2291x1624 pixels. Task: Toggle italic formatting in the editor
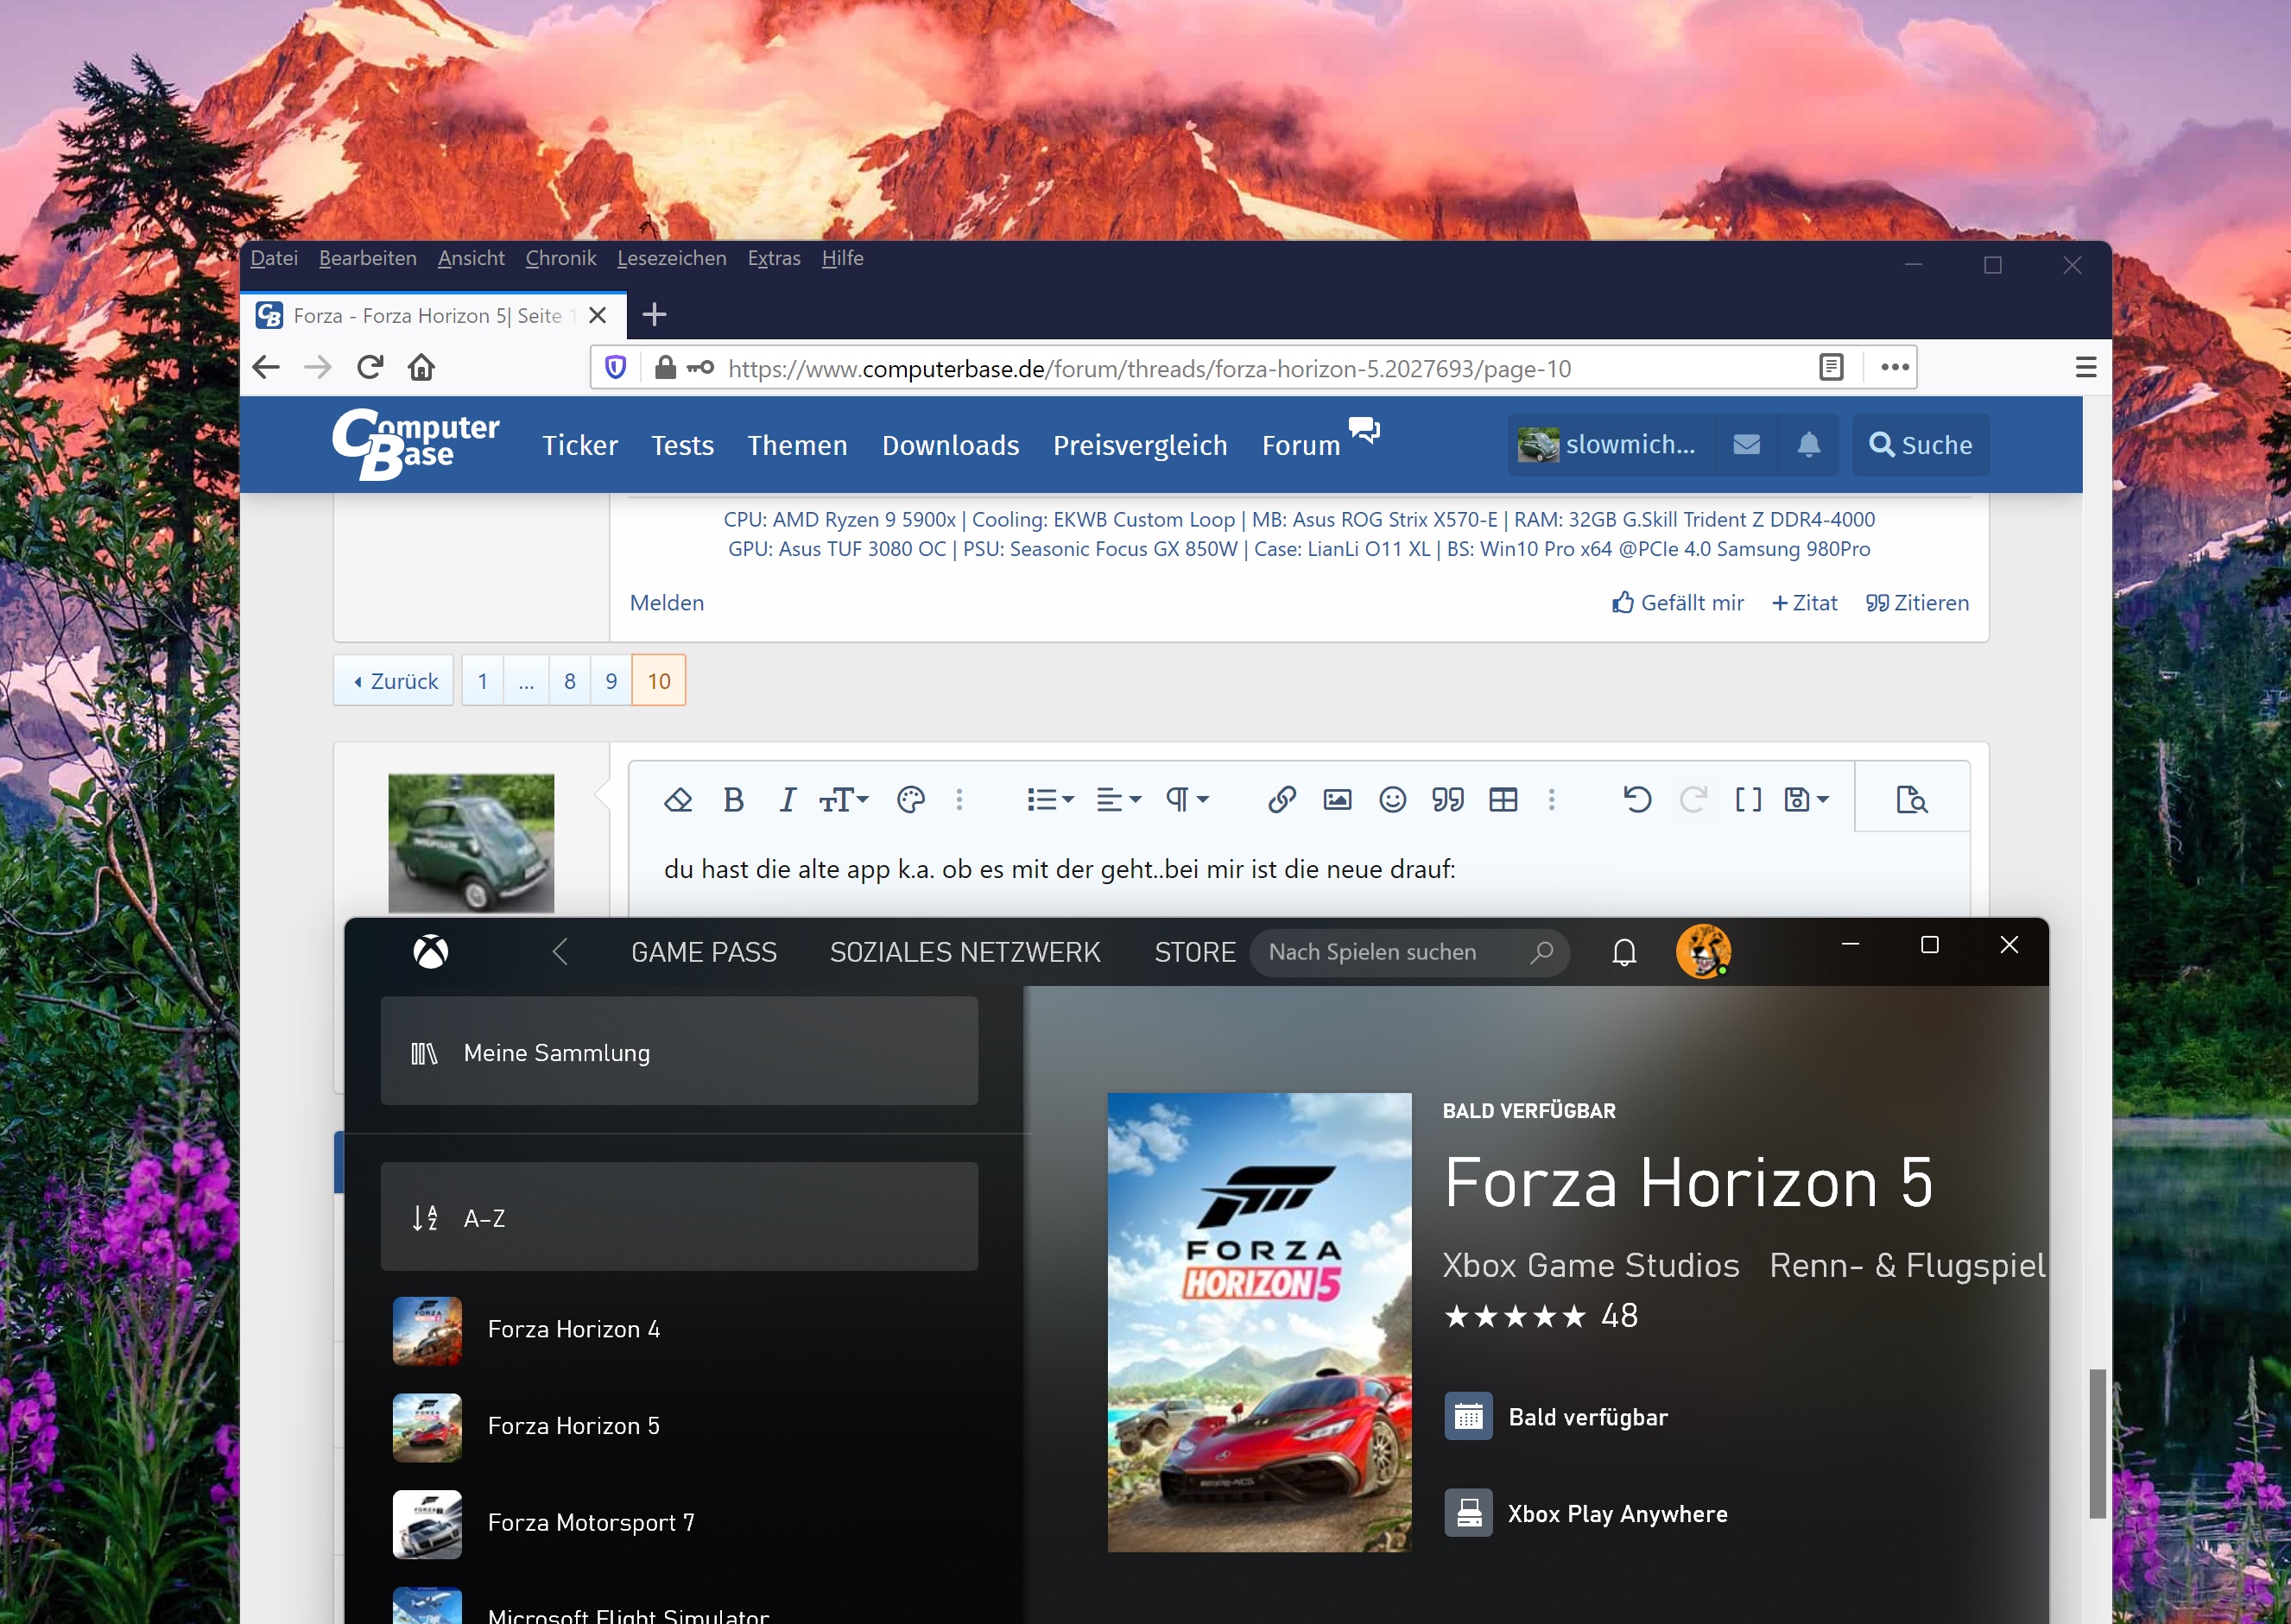coord(787,799)
